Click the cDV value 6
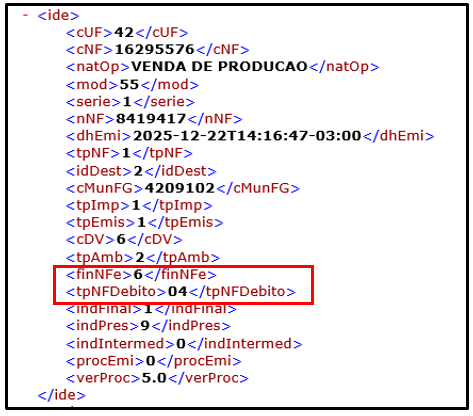 (x=121, y=239)
